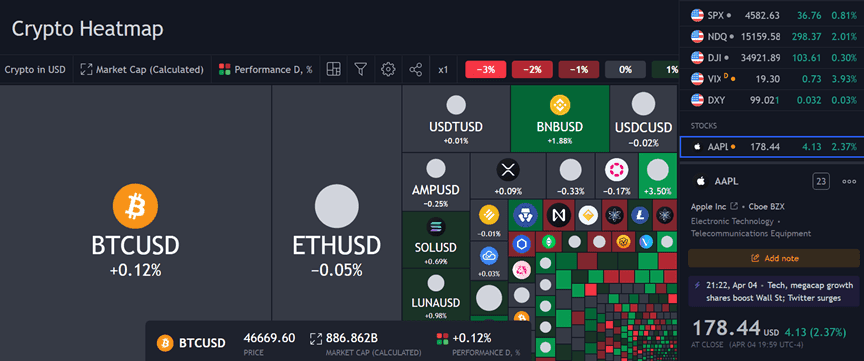Click the LUNAUSD heatmap tile
Image resolution: width=864 pixels, height=361 pixels.
click(435, 296)
